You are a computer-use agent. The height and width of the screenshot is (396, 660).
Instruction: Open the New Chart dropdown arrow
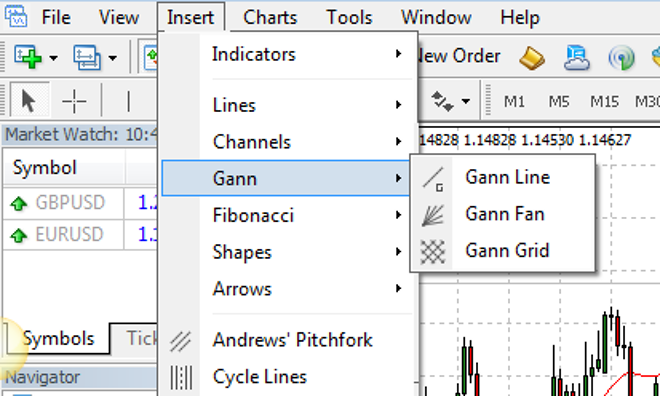pyautogui.click(x=53, y=58)
